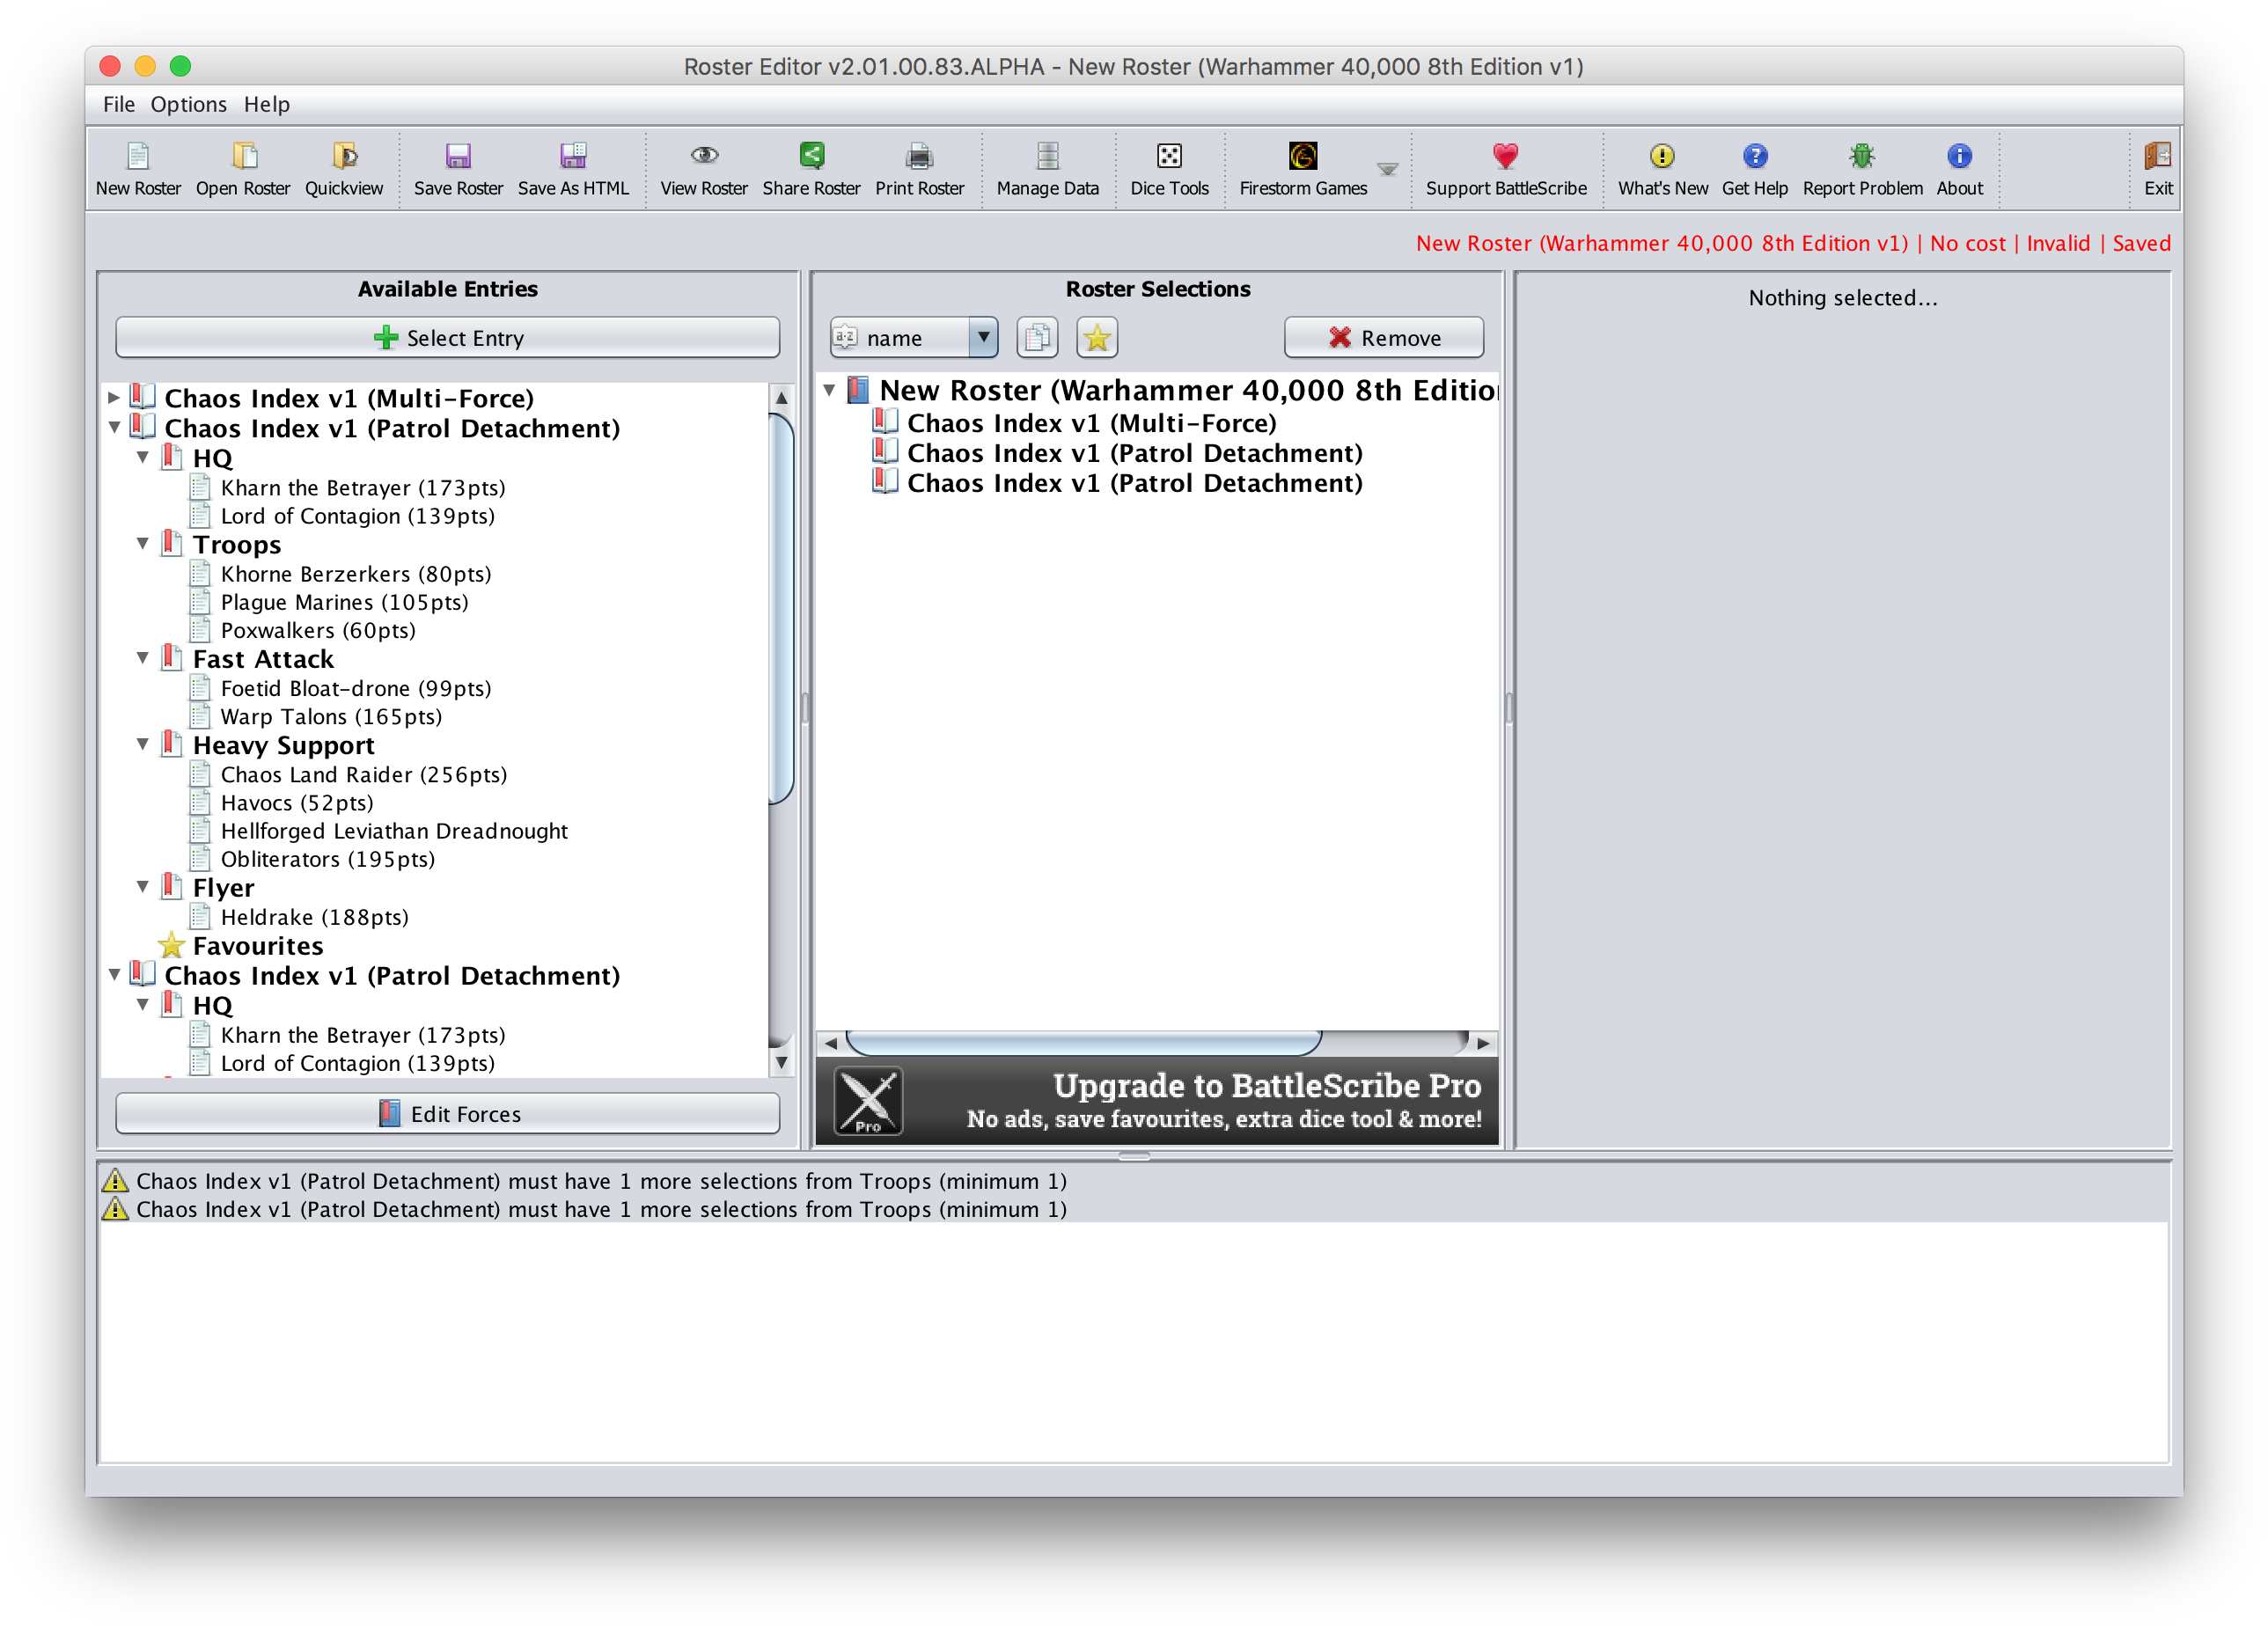
Task: Click the Available Entries vertical scrollbar thumb
Action: 781,609
